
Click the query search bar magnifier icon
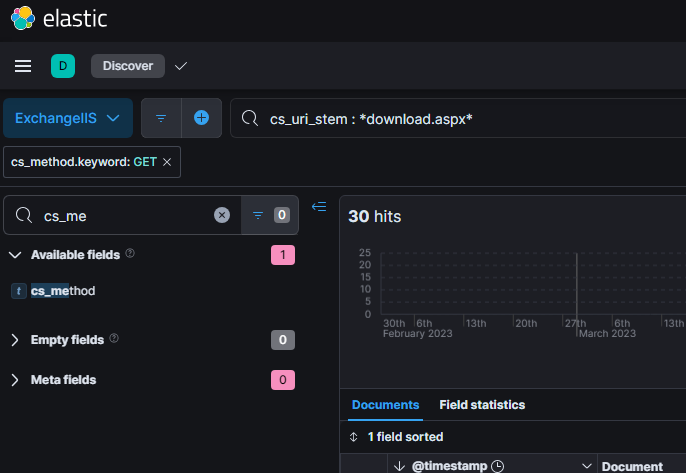(x=250, y=118)
